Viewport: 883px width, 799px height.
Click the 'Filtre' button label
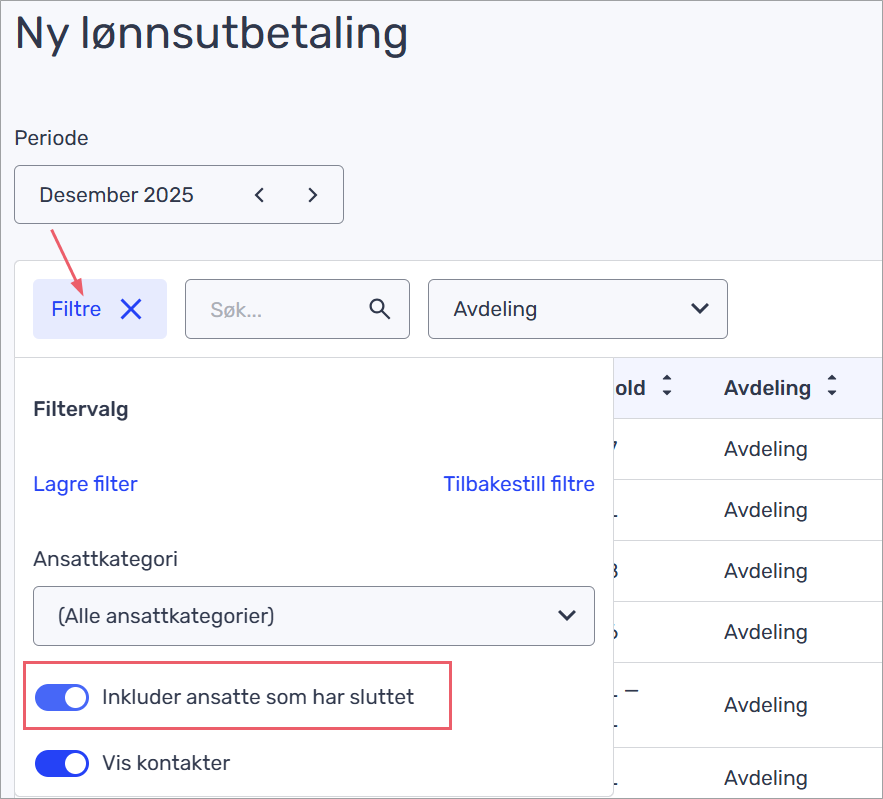coord(76,309)
